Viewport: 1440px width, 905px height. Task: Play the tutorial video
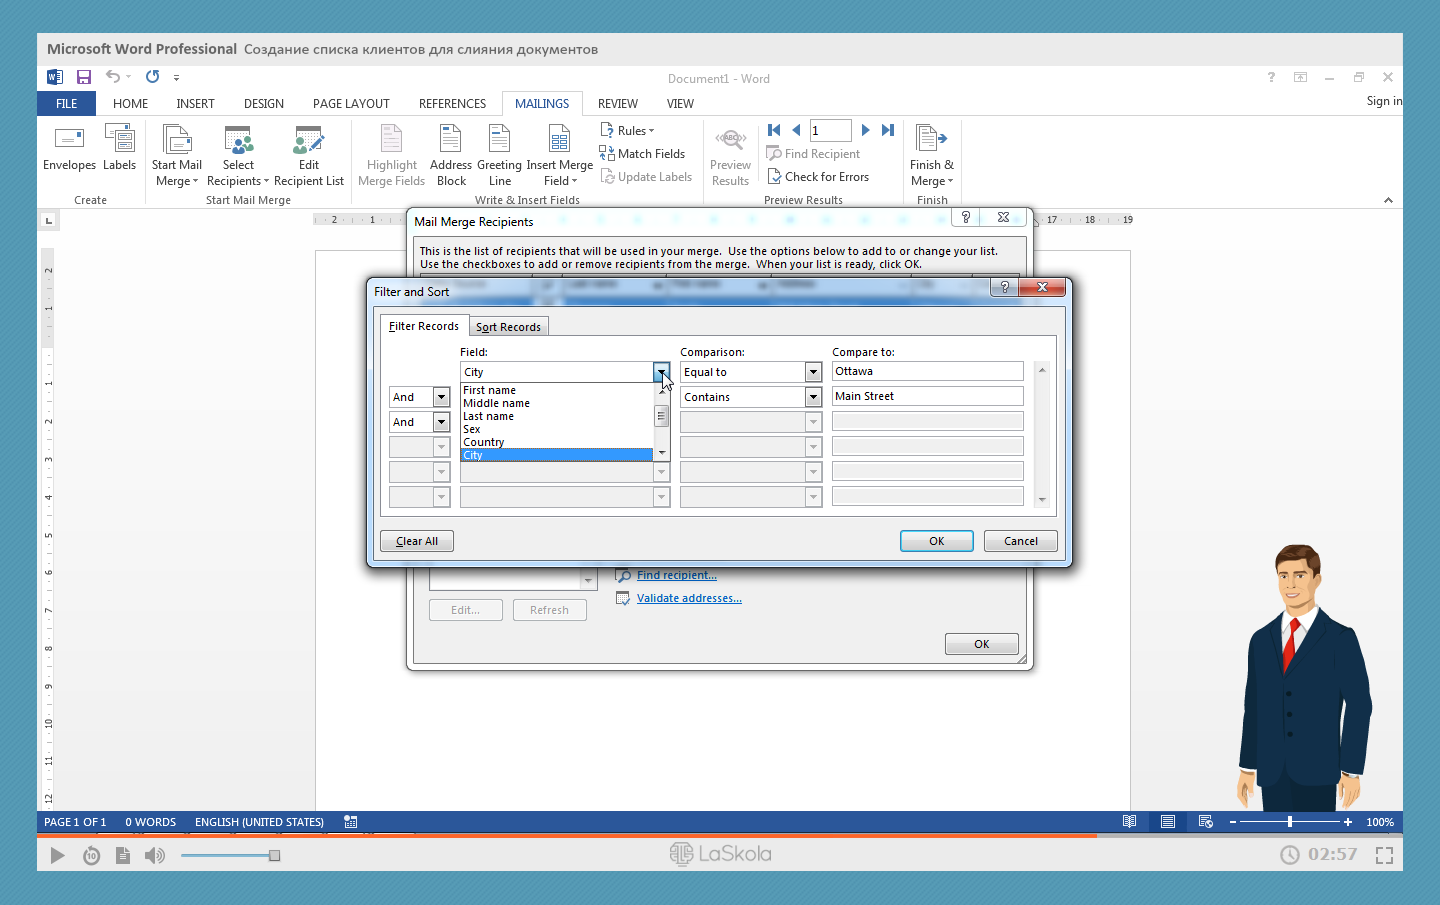(x=57, y=855)
